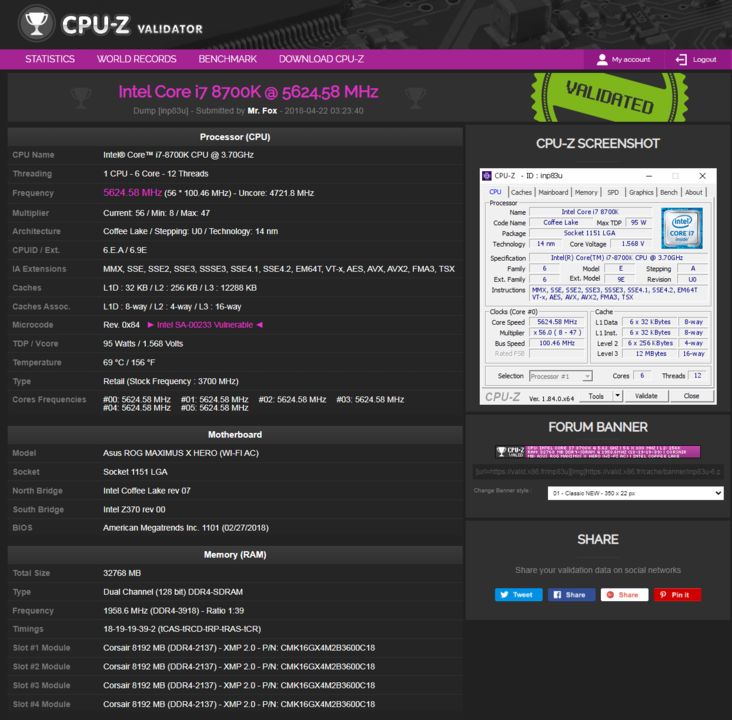
Task: Open the Benchmark menu item
Action: pos(227,59)
